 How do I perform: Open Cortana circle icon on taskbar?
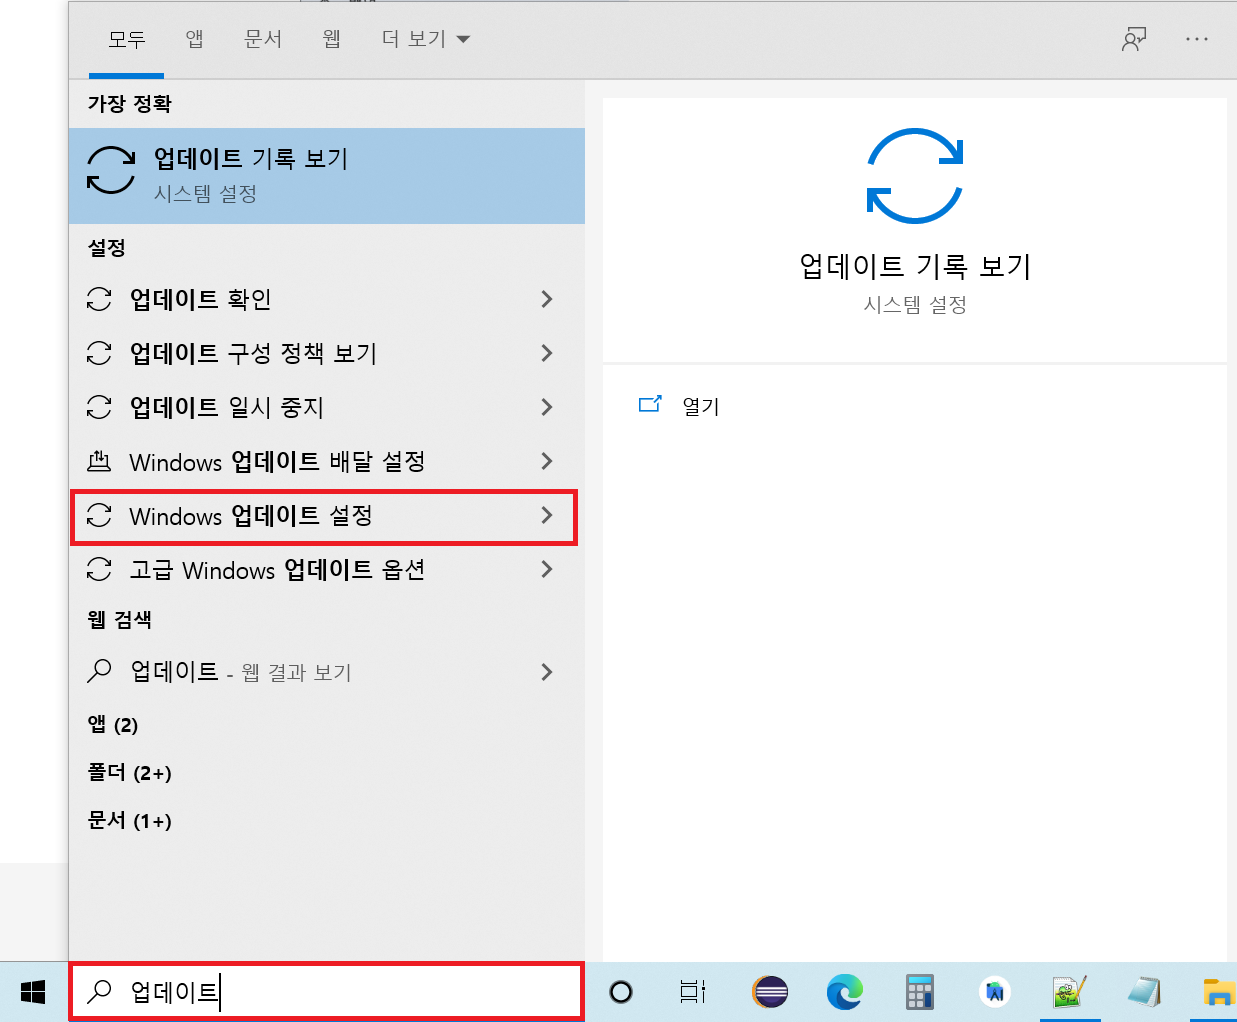pyautogui.click(x=621, y=992)
